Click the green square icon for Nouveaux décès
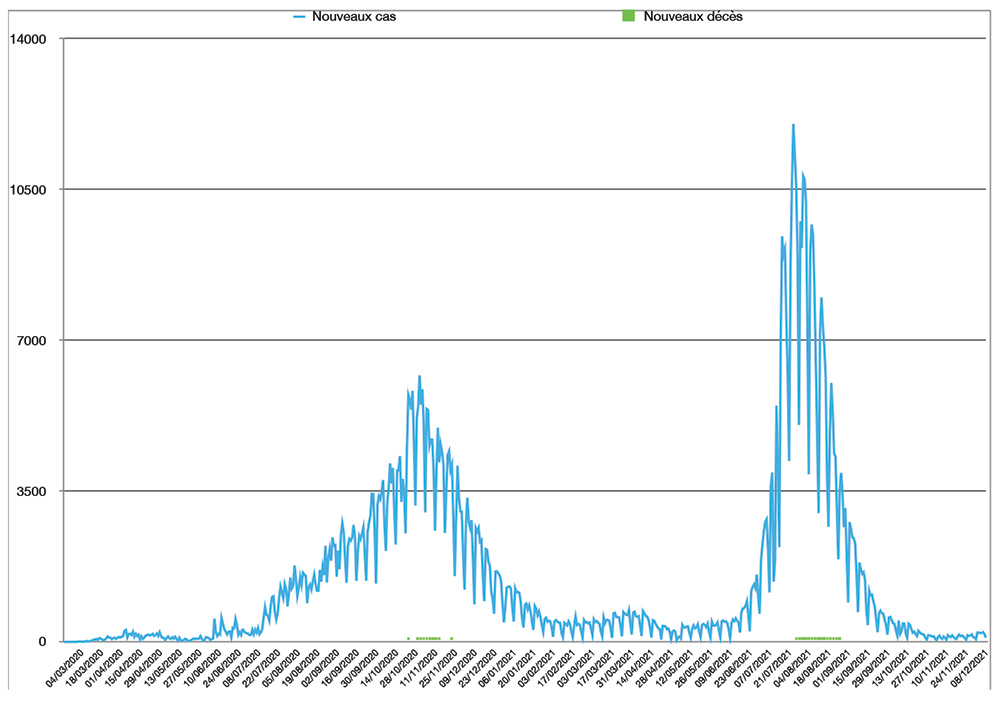 point(627,17)
